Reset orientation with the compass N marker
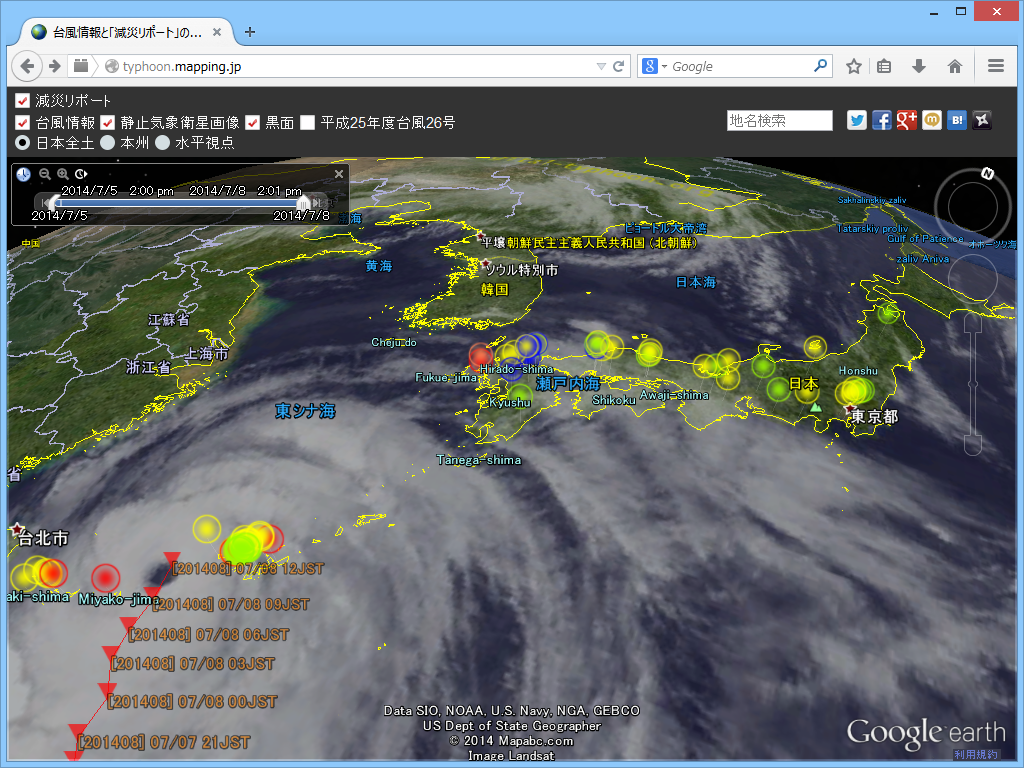Image resolution: width=1024 pixels, height=768 pixels. 987,173
